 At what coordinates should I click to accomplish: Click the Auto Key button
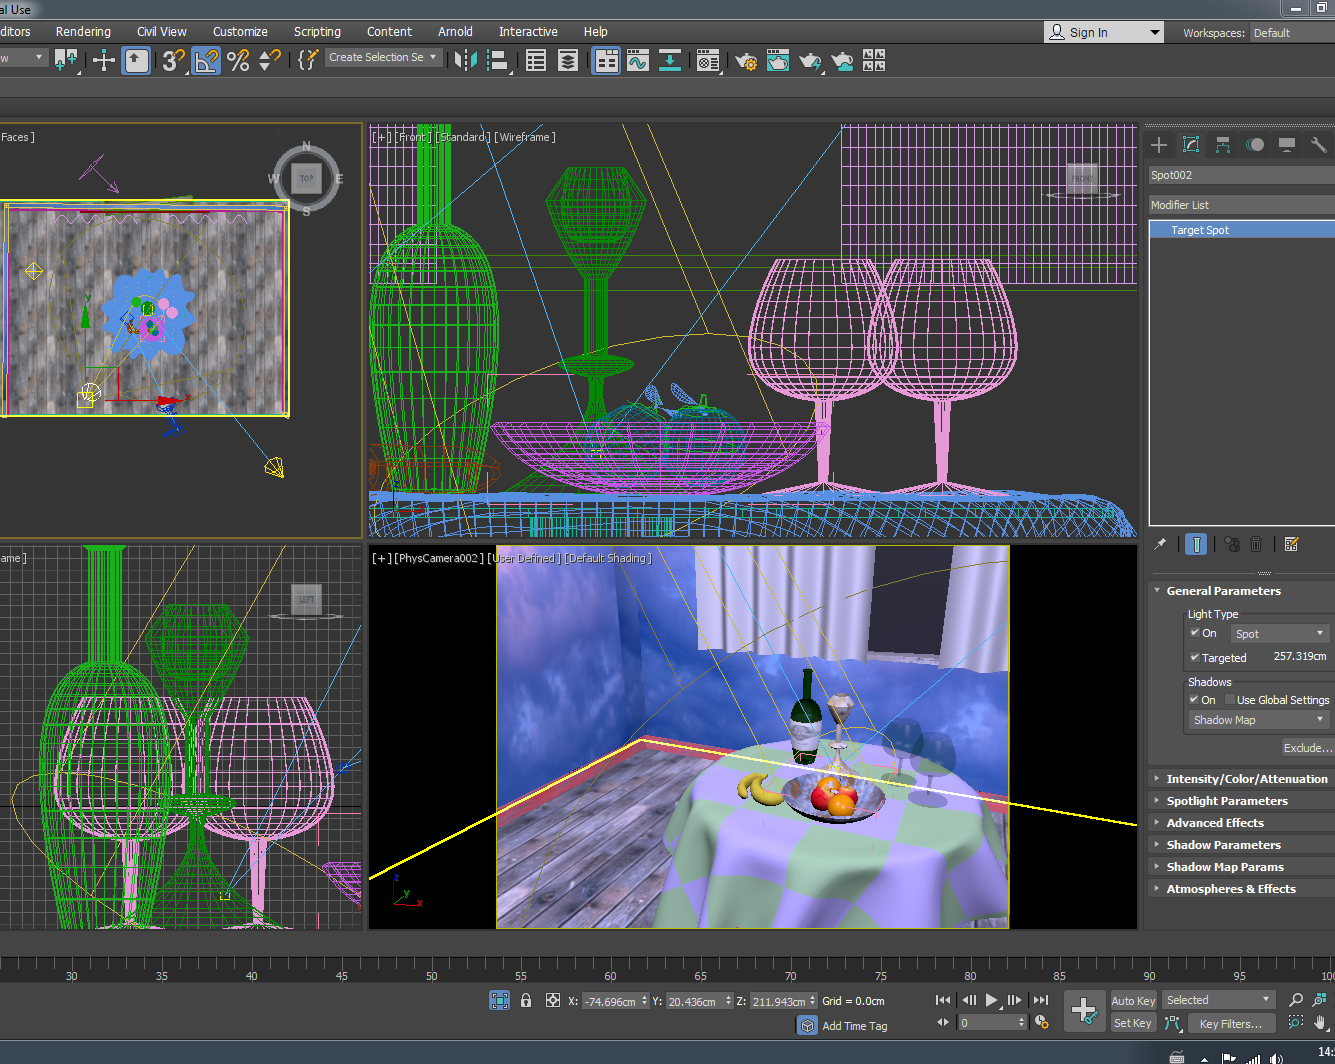1132,1001
